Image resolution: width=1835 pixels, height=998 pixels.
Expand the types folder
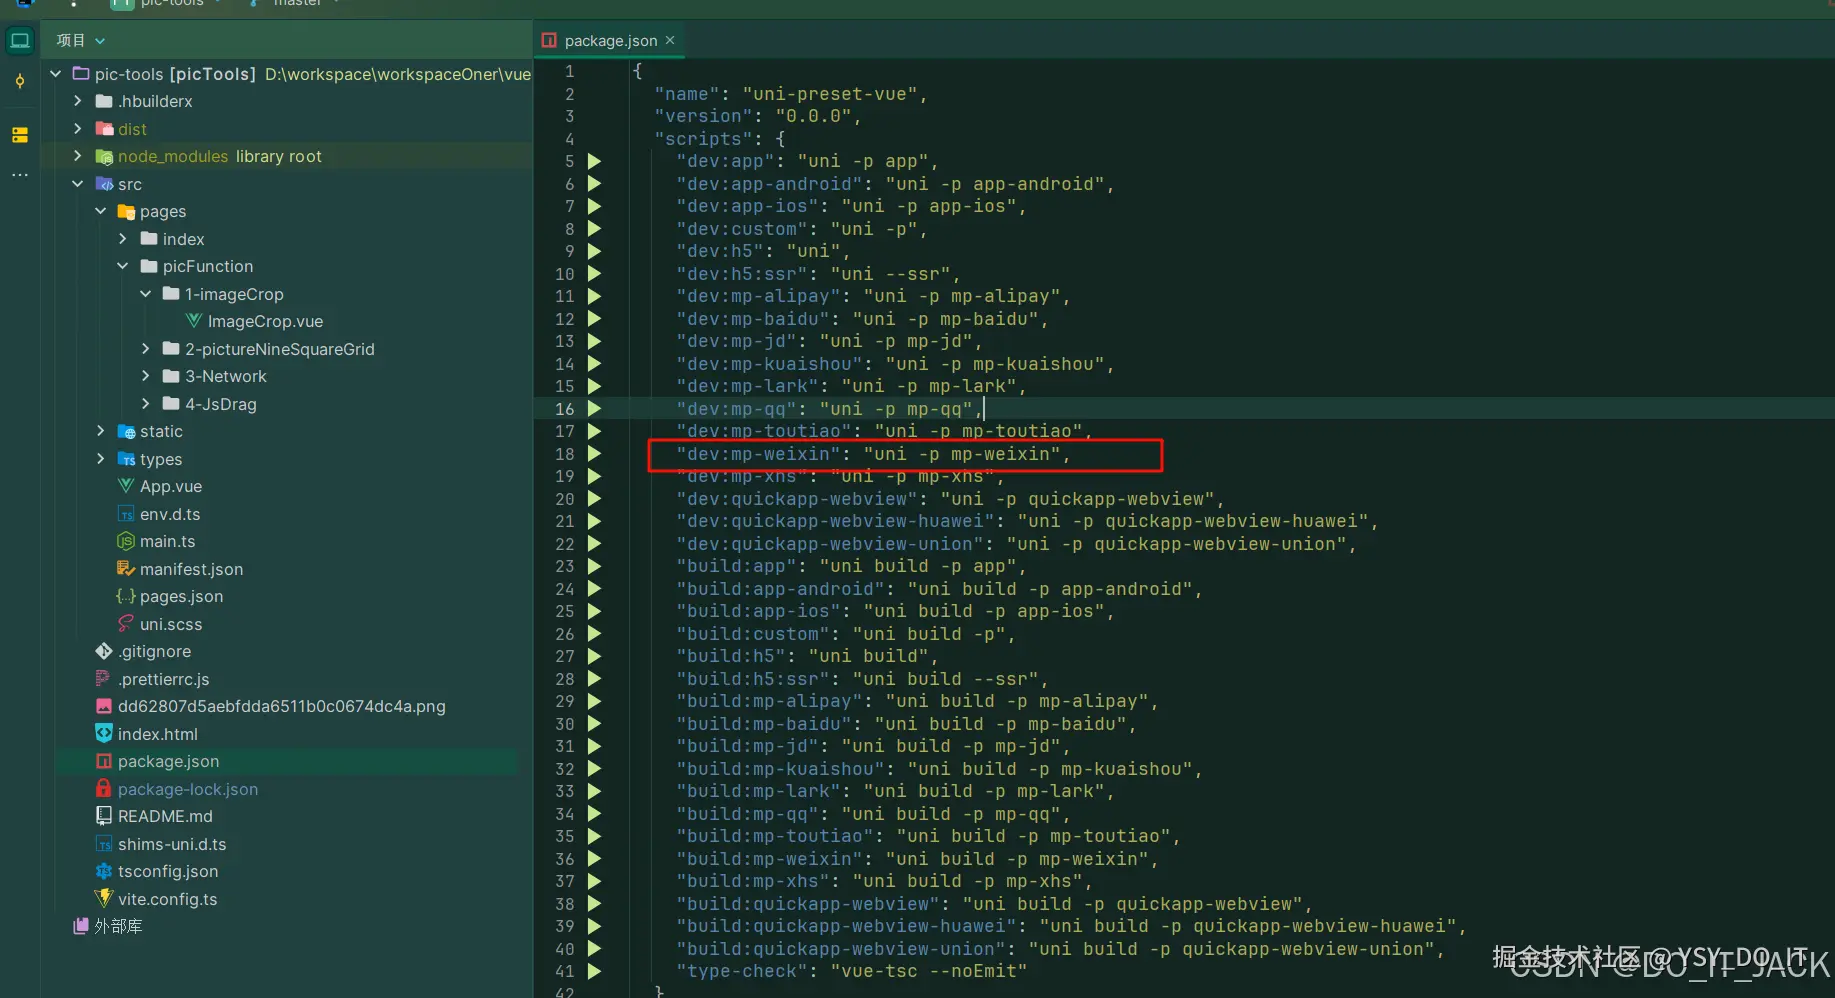click(100, 459)
